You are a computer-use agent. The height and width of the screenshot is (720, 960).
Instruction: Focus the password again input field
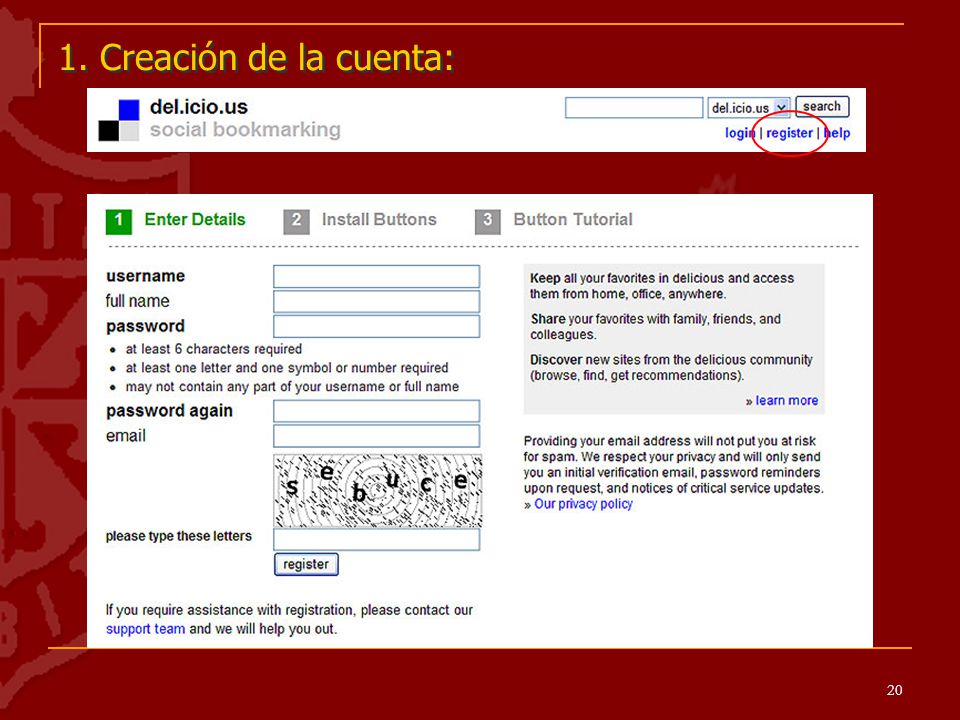[377, 411]
